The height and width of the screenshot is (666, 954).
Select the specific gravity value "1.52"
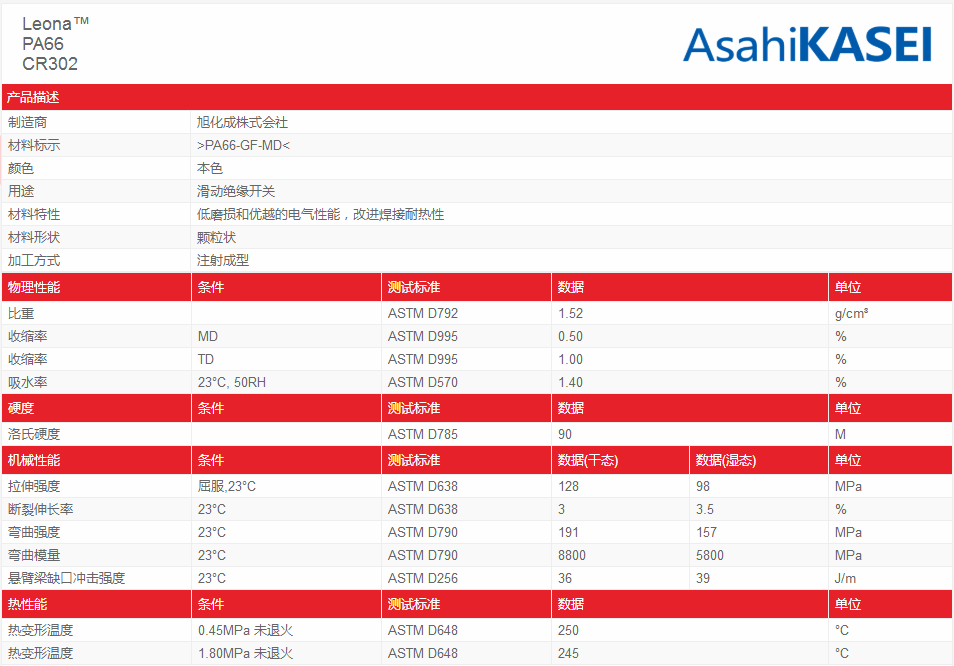(x=571, y=313)
